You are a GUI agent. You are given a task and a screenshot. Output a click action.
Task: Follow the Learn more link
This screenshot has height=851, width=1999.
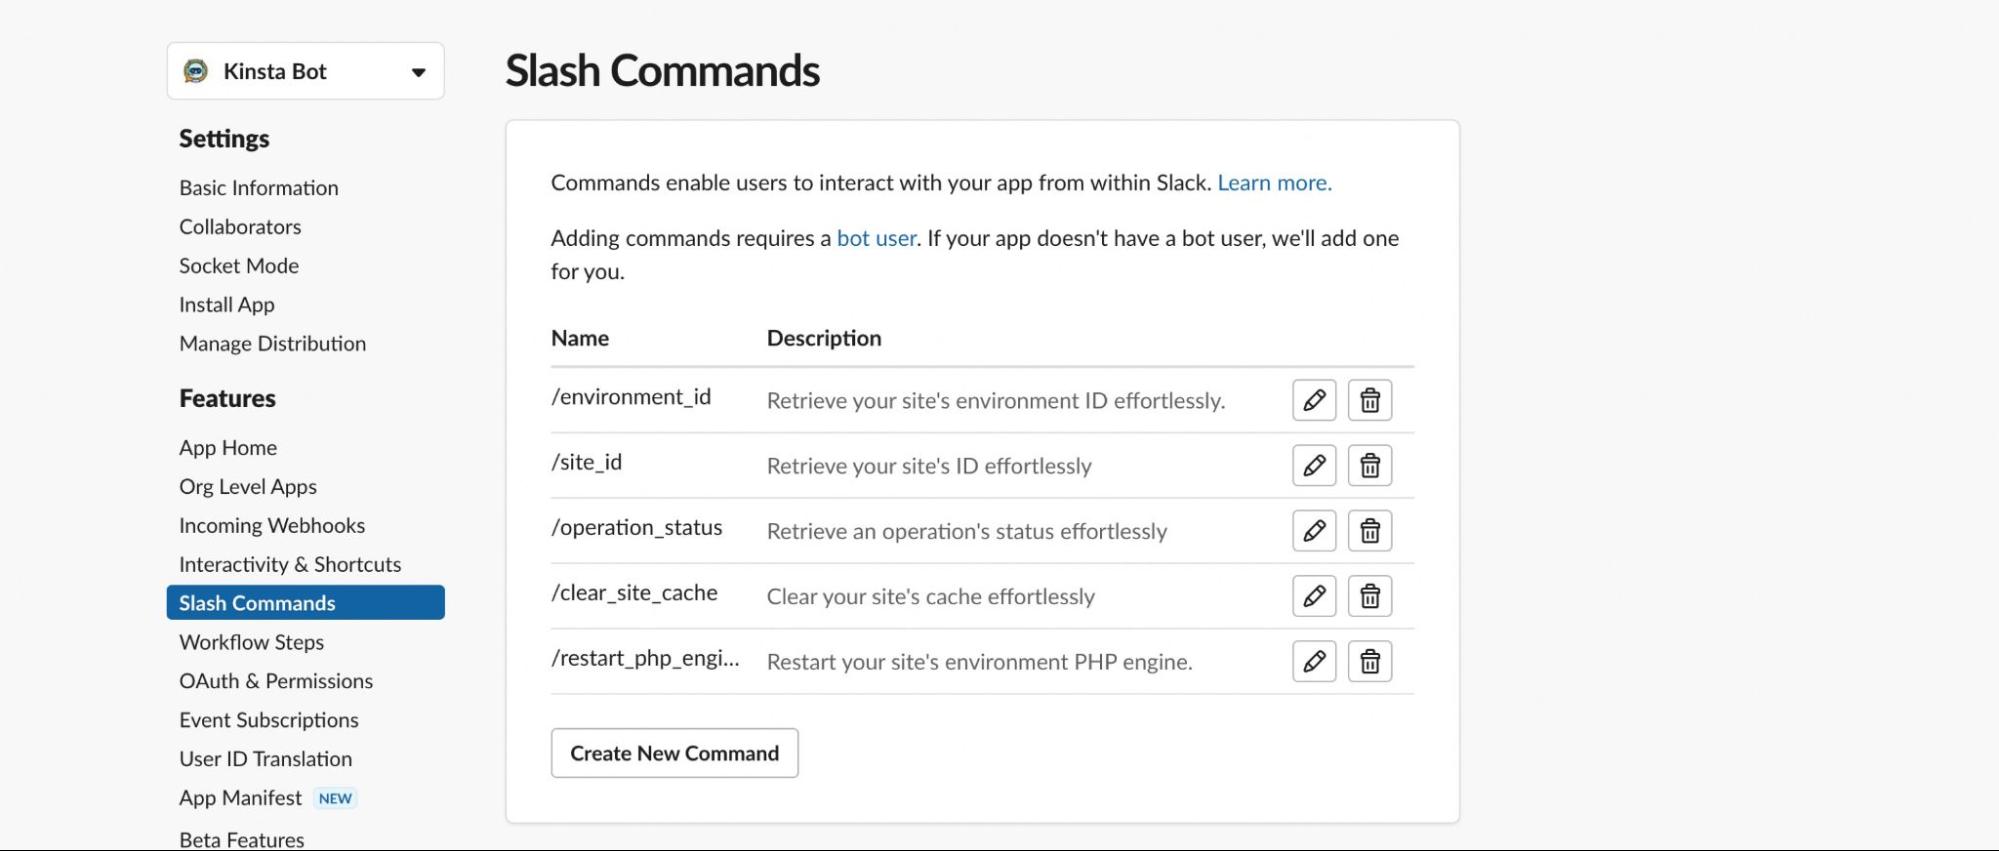pos(1275,183)
